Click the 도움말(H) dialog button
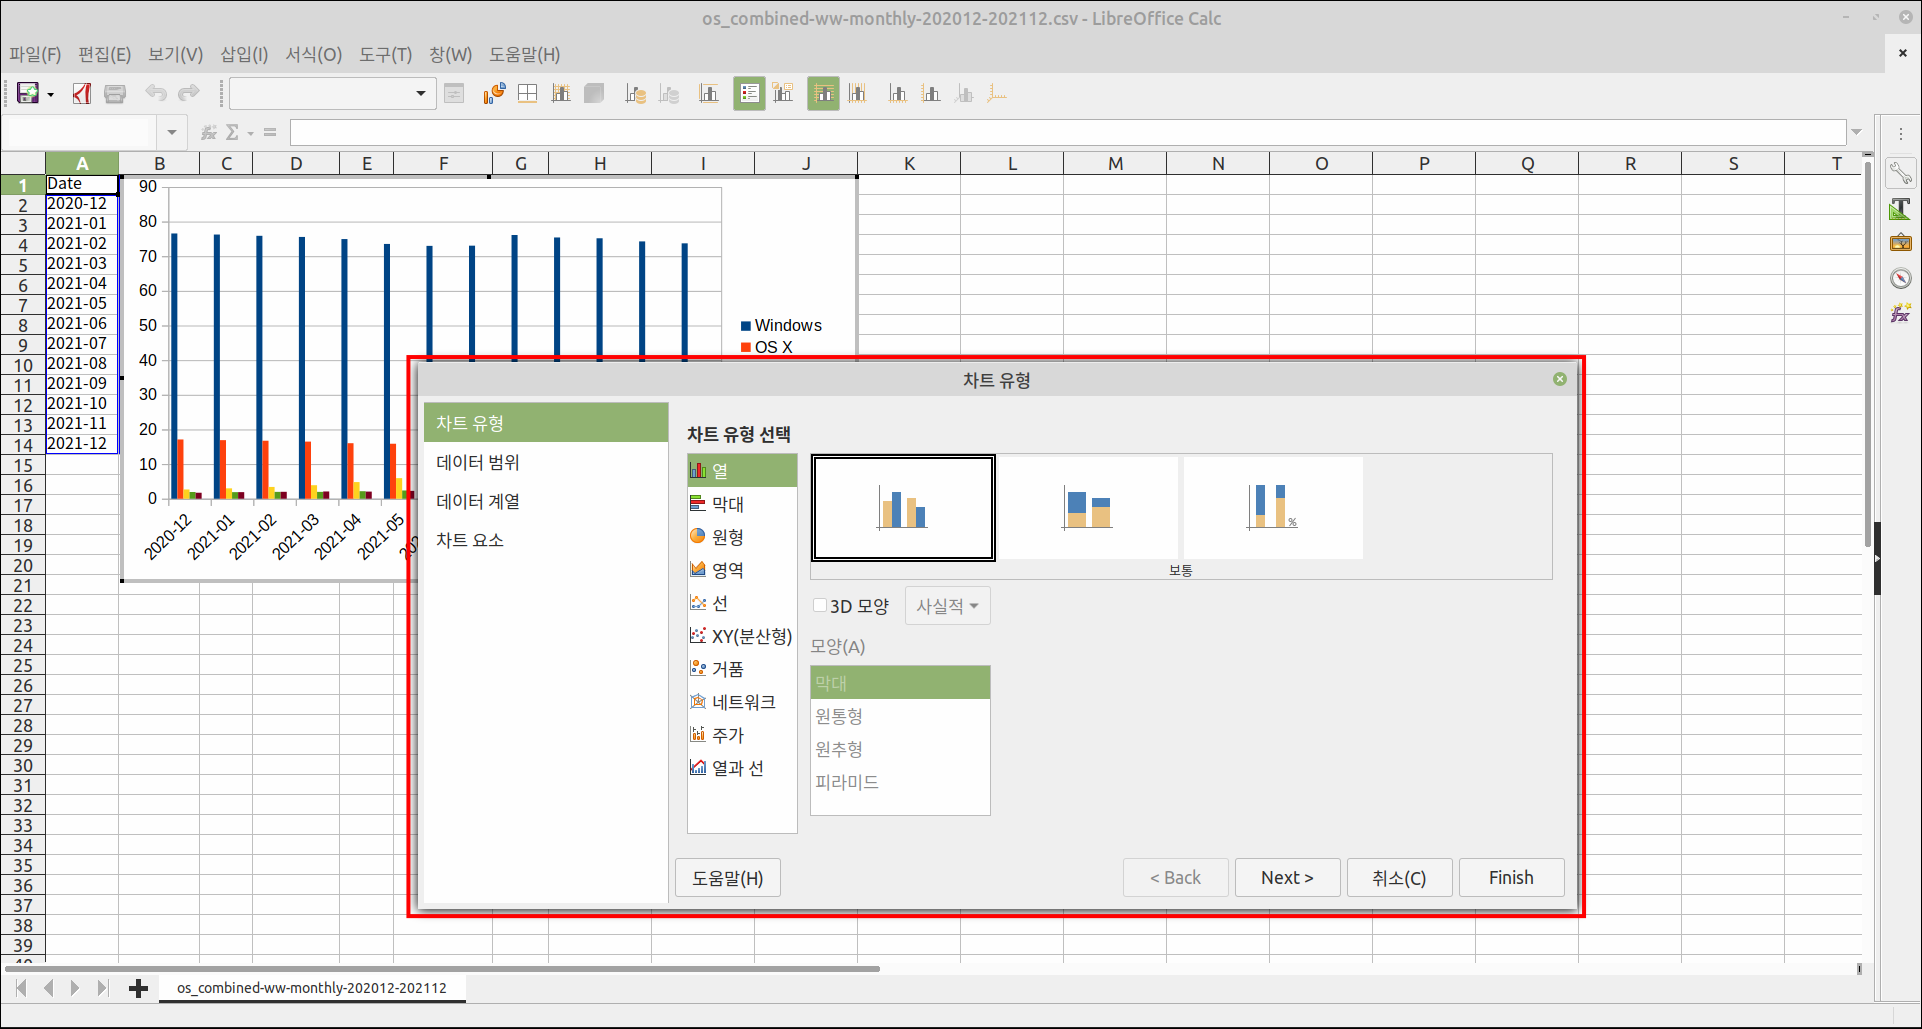The height and width of the screenshot is (1029, 1922). point(727,878)
